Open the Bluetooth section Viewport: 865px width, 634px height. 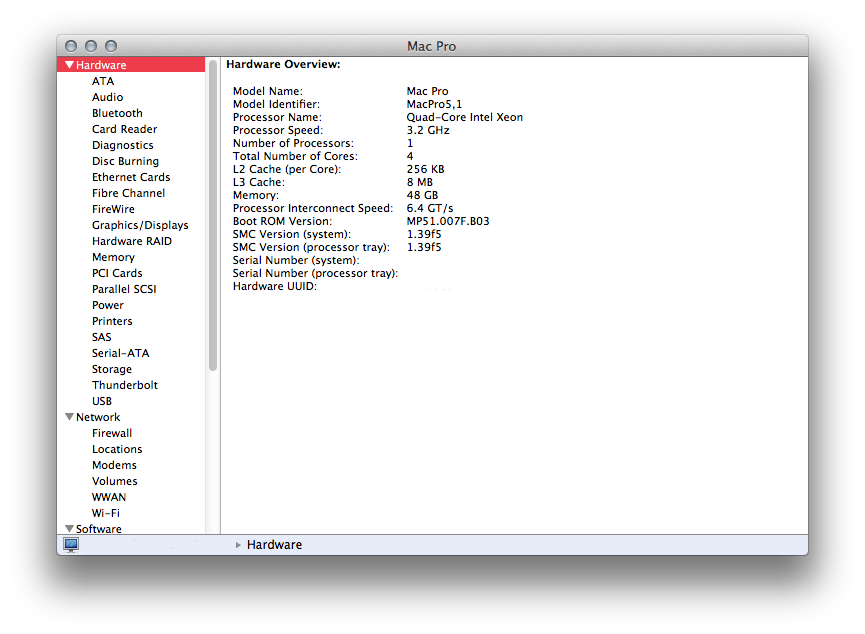pyautogui.click(x=118, y=113)
